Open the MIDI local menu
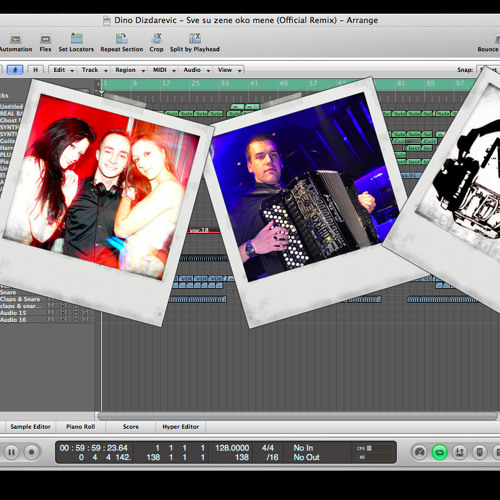The image size is (500, 500). [164, 70]
